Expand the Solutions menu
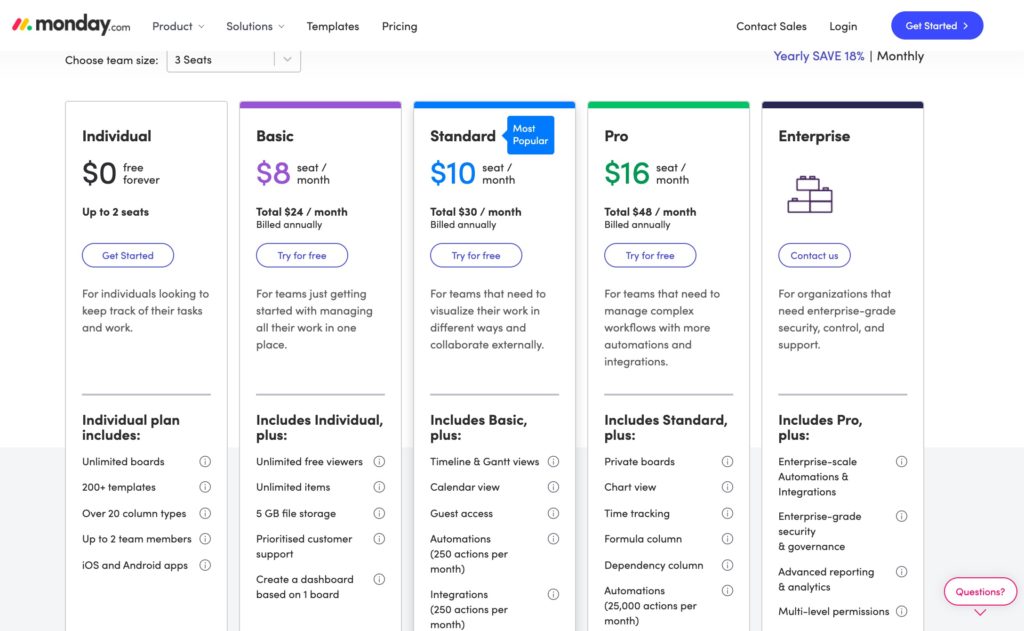 pos(255,26)
